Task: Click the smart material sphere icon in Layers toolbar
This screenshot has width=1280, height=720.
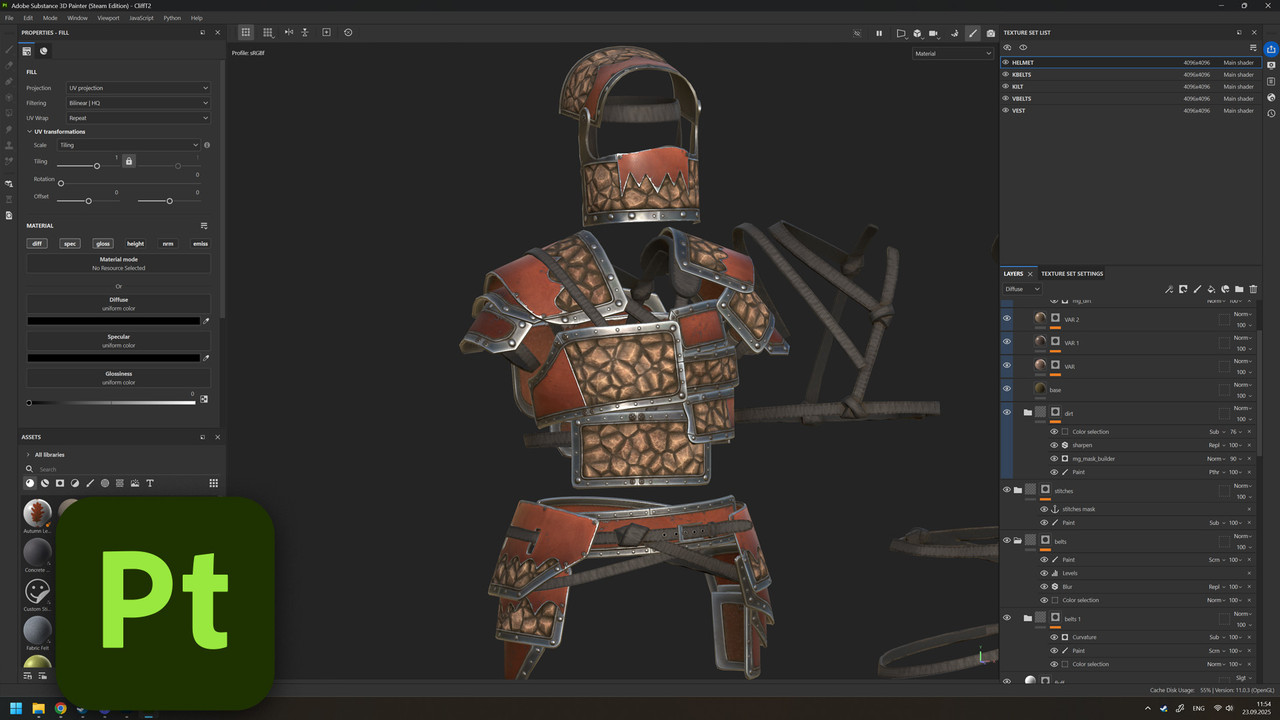Action: click(x=1225, y=289)
